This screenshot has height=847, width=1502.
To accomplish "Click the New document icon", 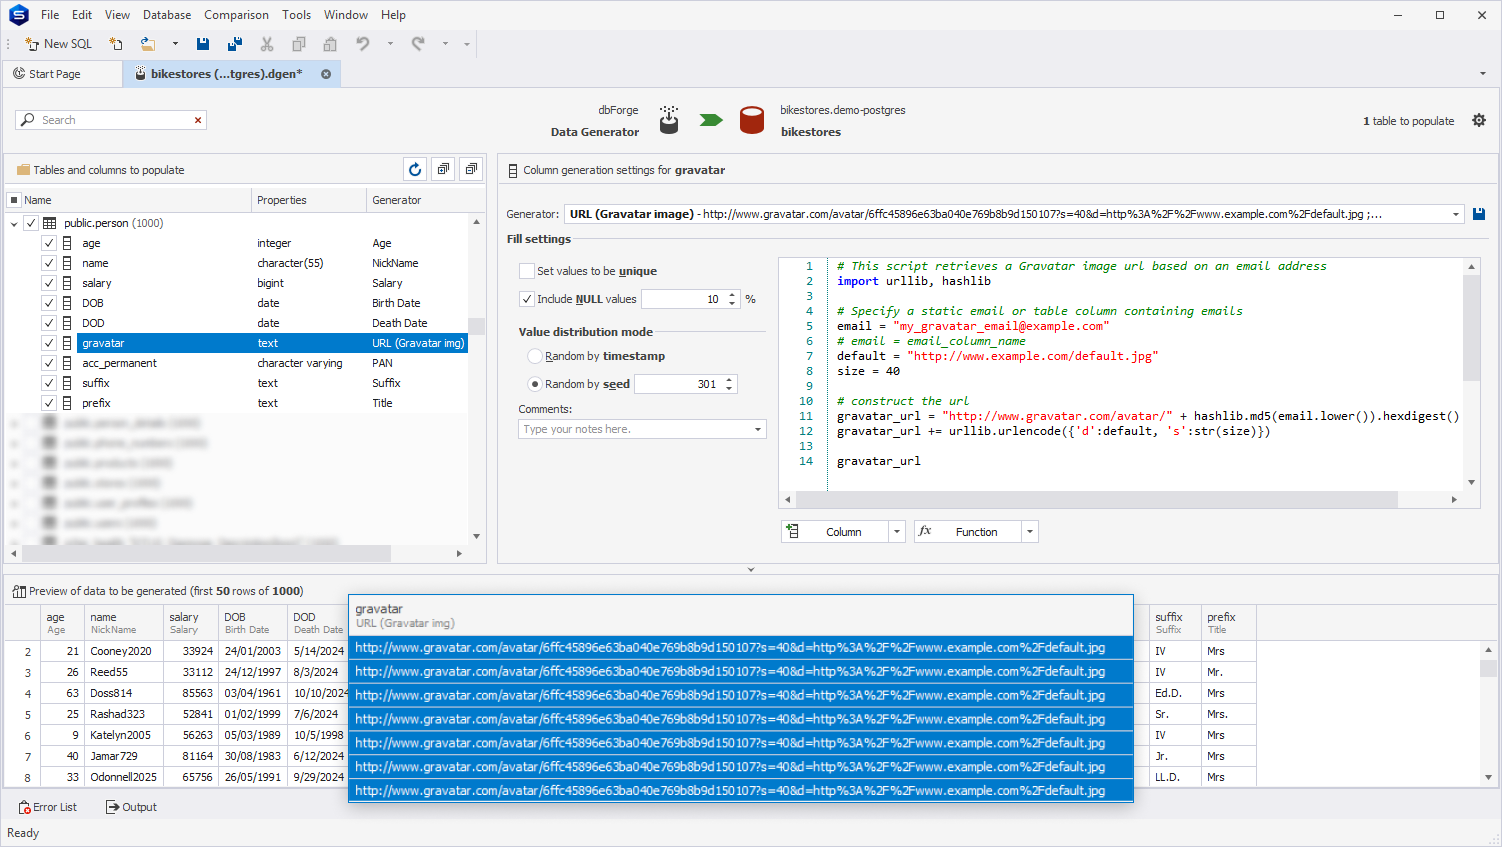I will [x=116, y=44].
